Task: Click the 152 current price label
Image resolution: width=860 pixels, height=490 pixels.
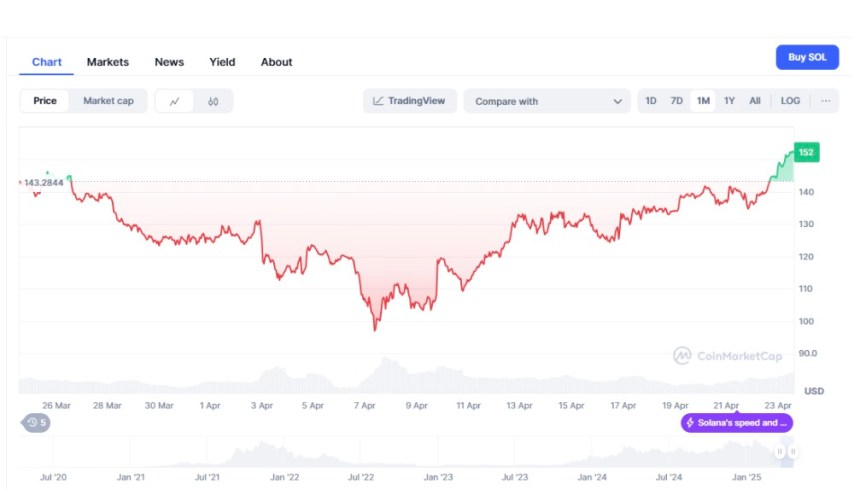Action: coord(806,153)
